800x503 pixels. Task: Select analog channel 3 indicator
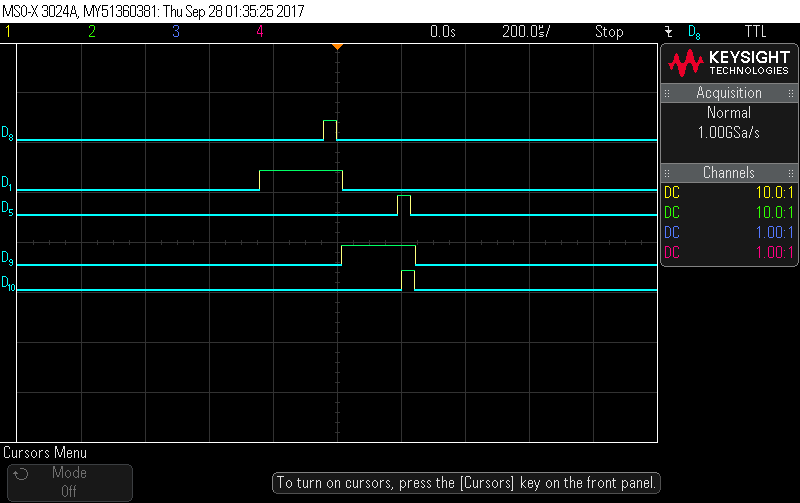click(176, 32)
